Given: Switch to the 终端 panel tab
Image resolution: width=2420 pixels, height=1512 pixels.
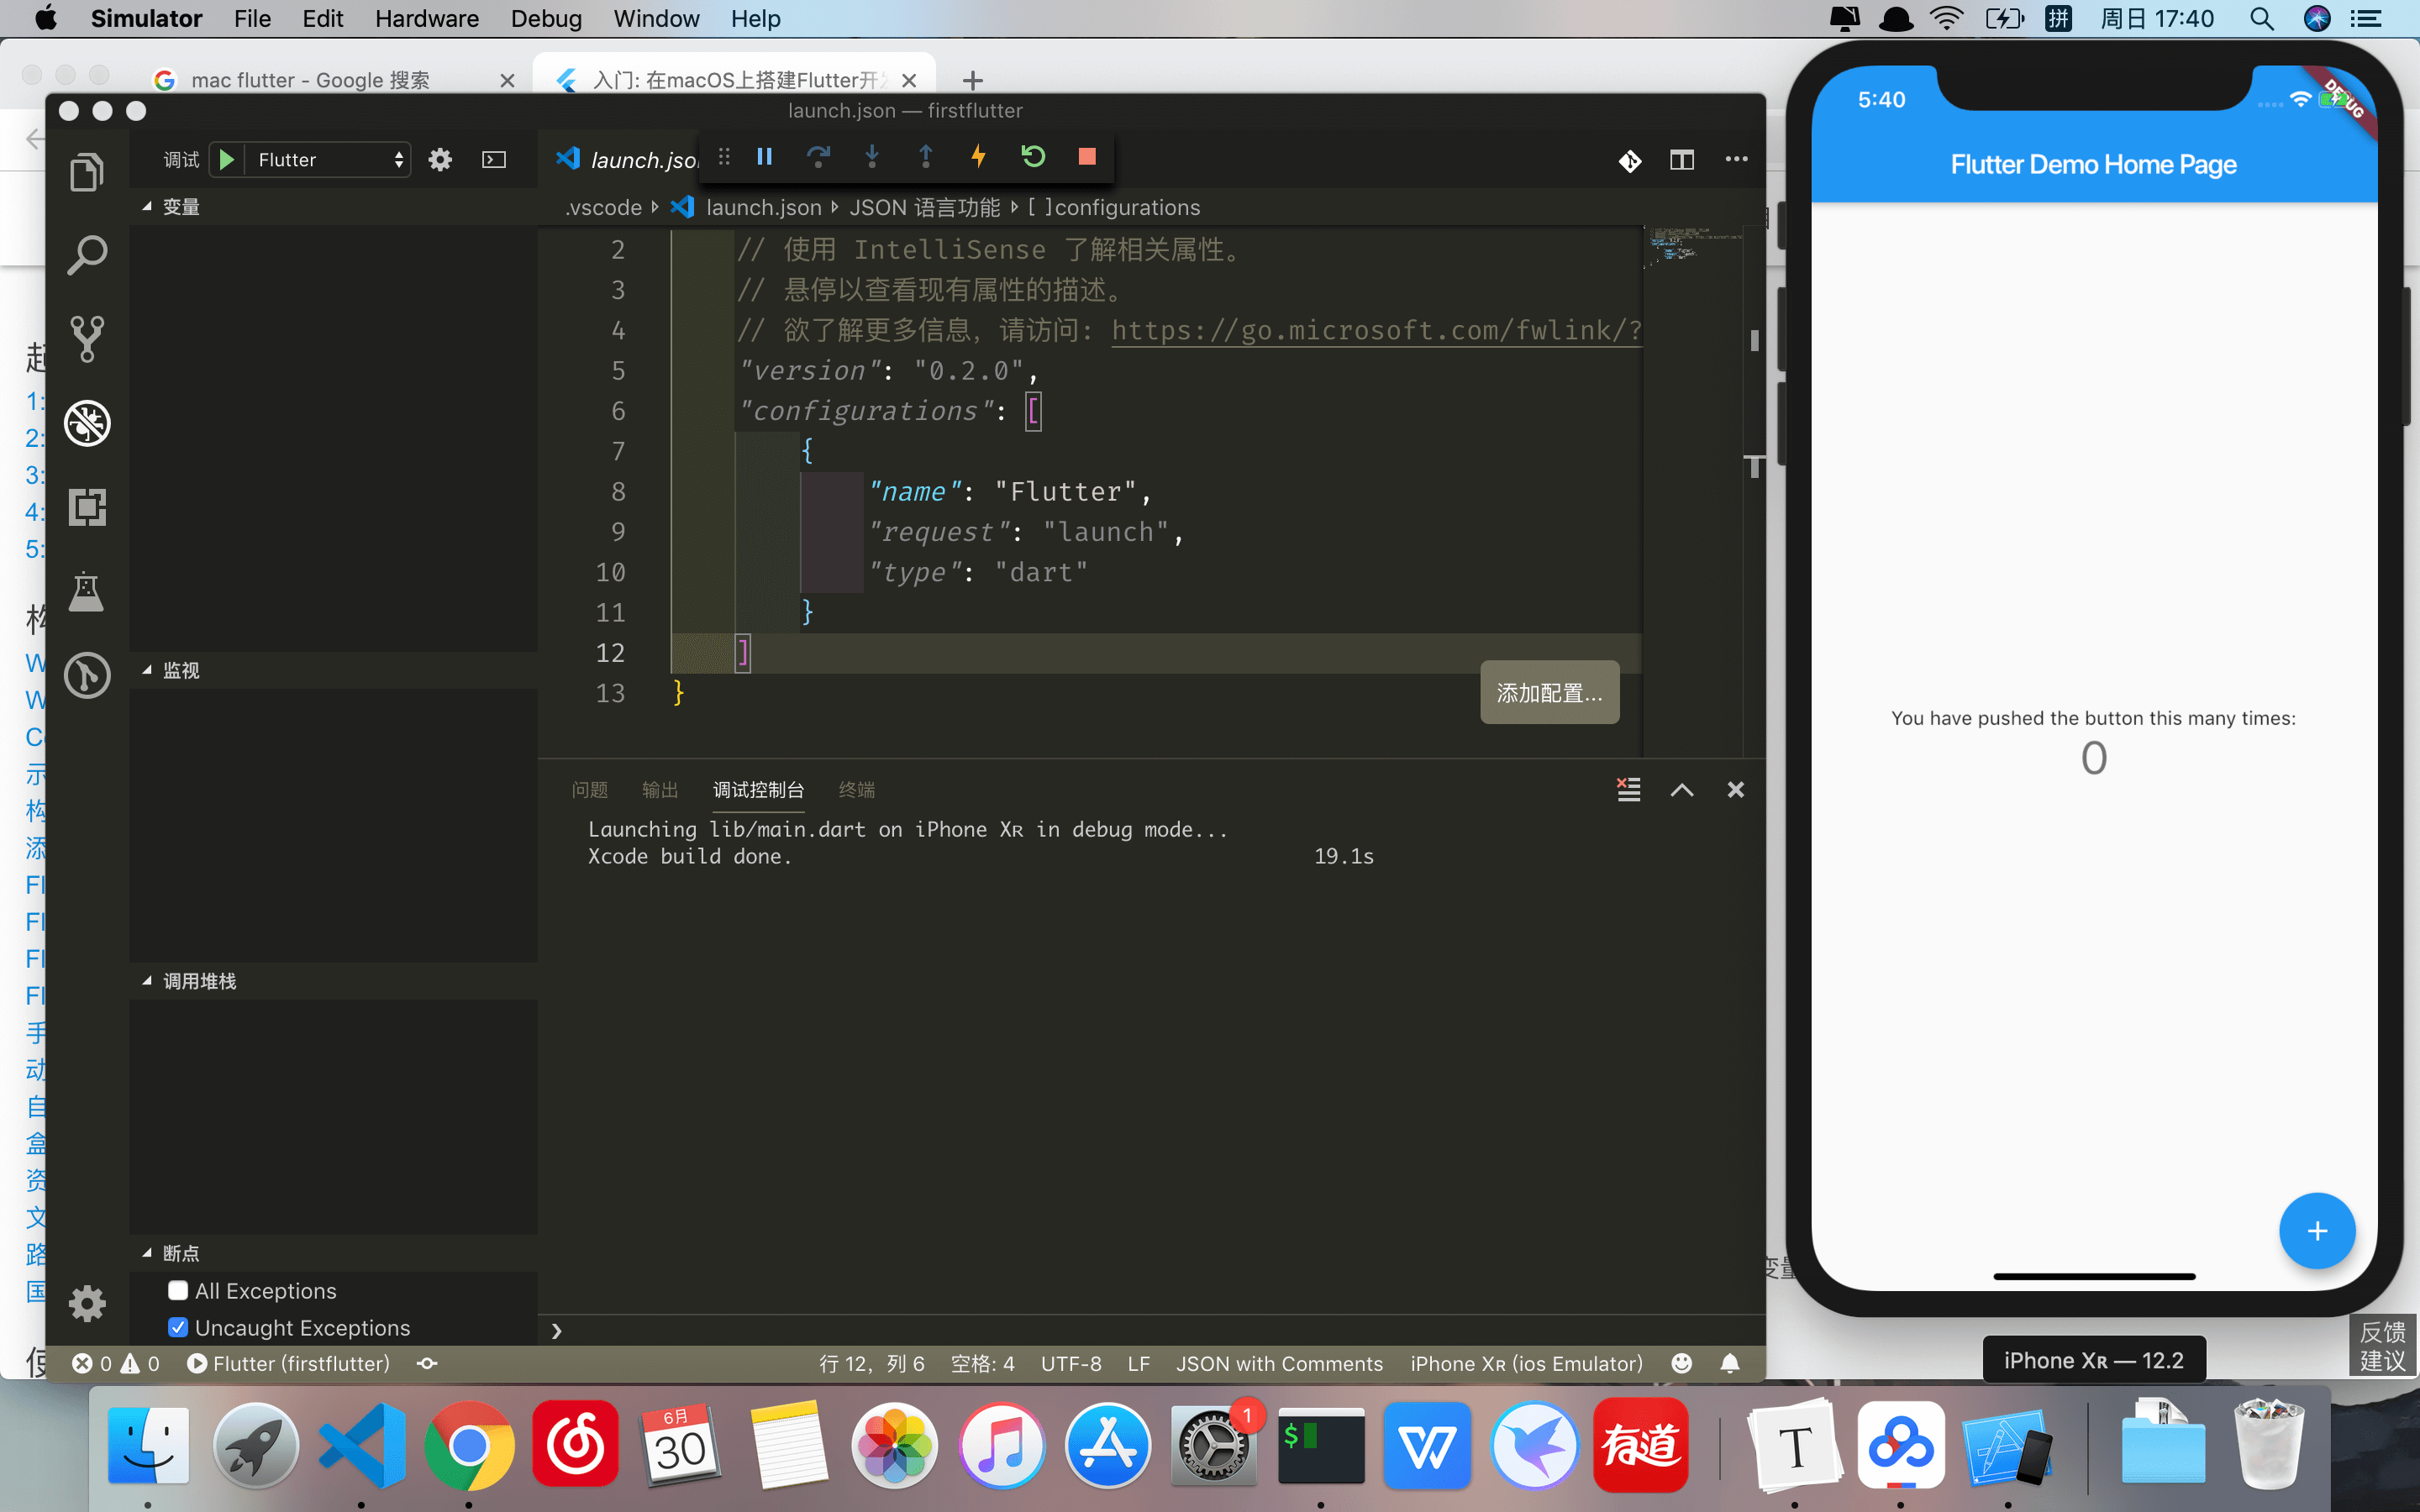Looking at the screenshot, I should point(856,790).
